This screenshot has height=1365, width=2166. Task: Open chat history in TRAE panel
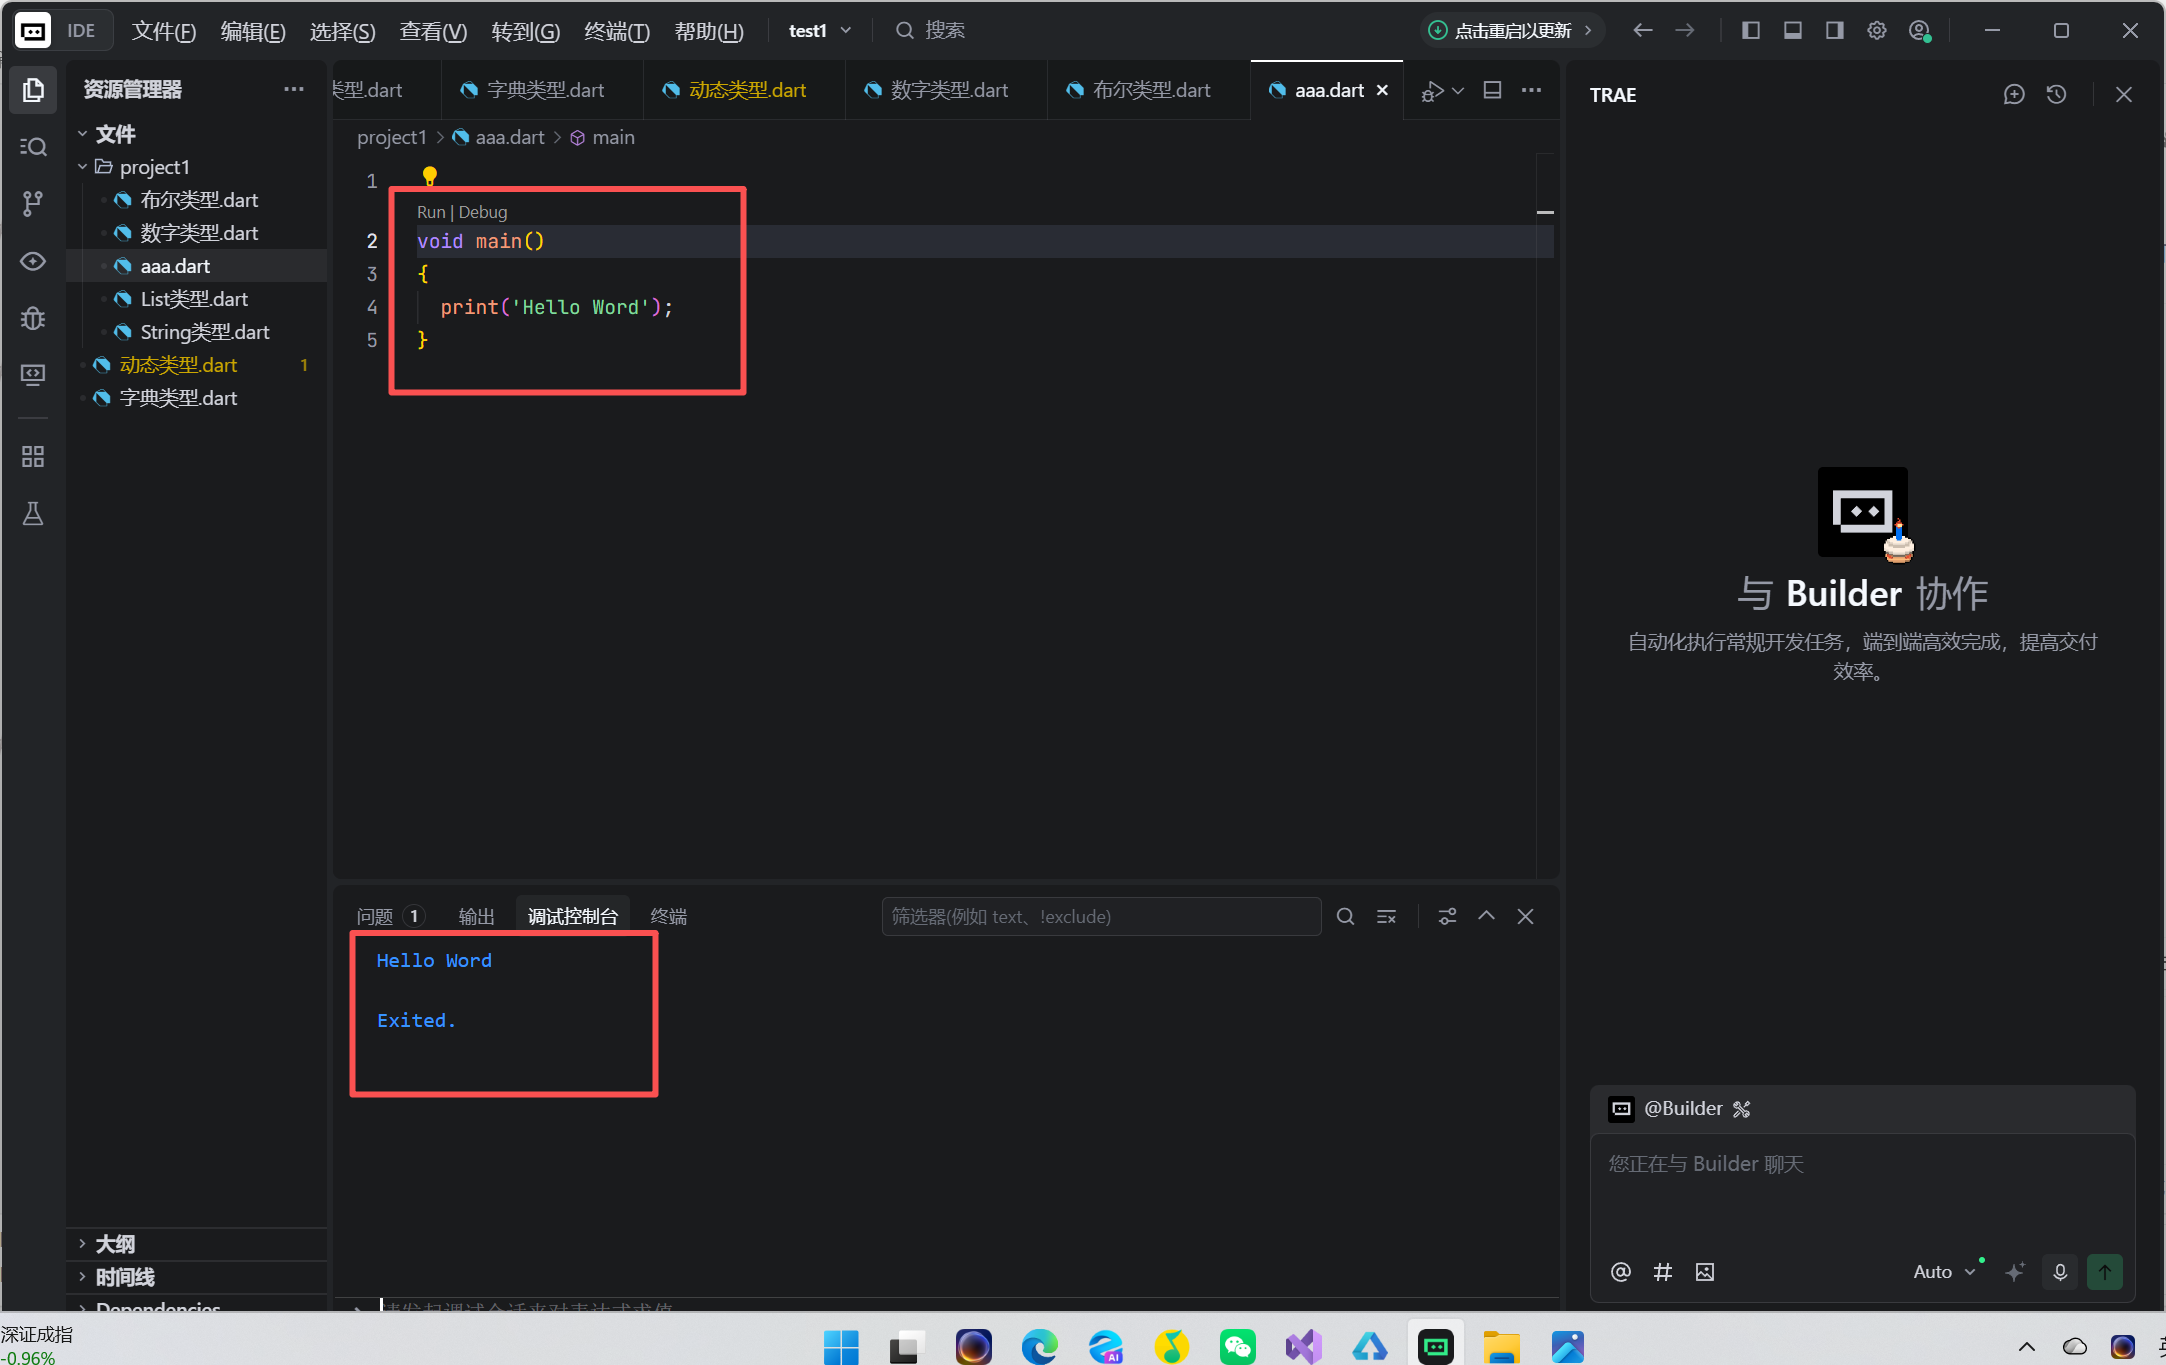click(x=2056, y=94)
